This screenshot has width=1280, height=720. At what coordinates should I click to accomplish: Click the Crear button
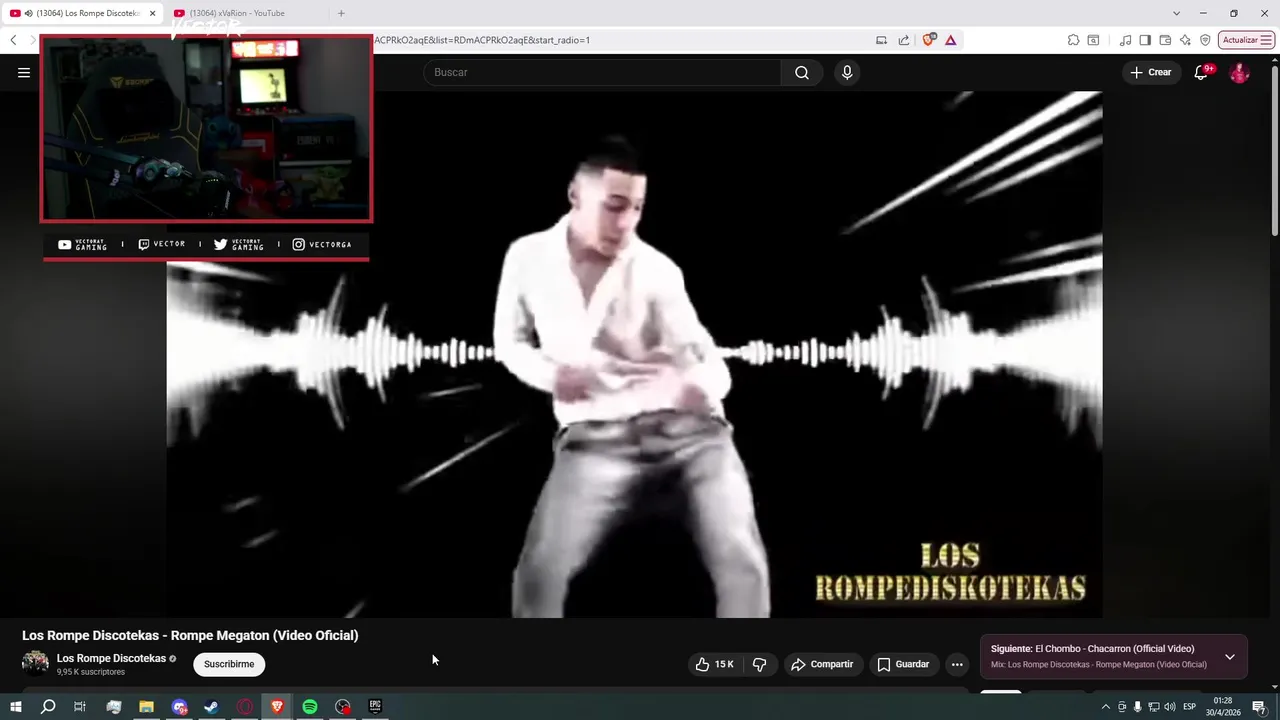click(1150, 72)
